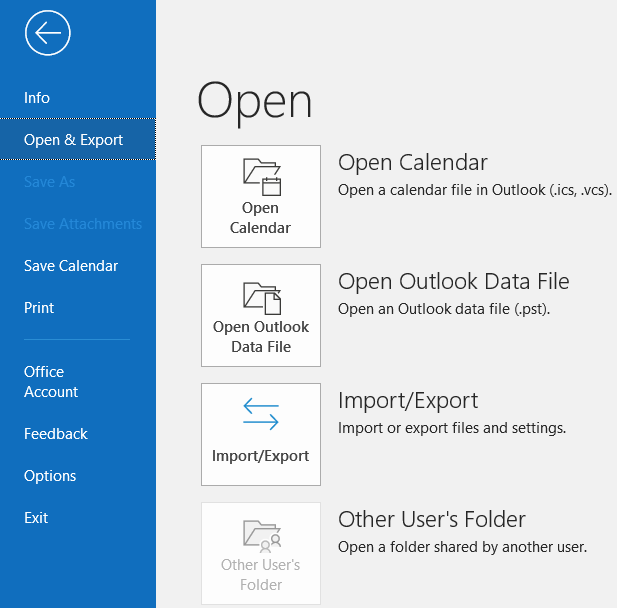The image size is (617, 608).
Task: Click the Open Calendar heading text
Action: [x=413, y=163]
